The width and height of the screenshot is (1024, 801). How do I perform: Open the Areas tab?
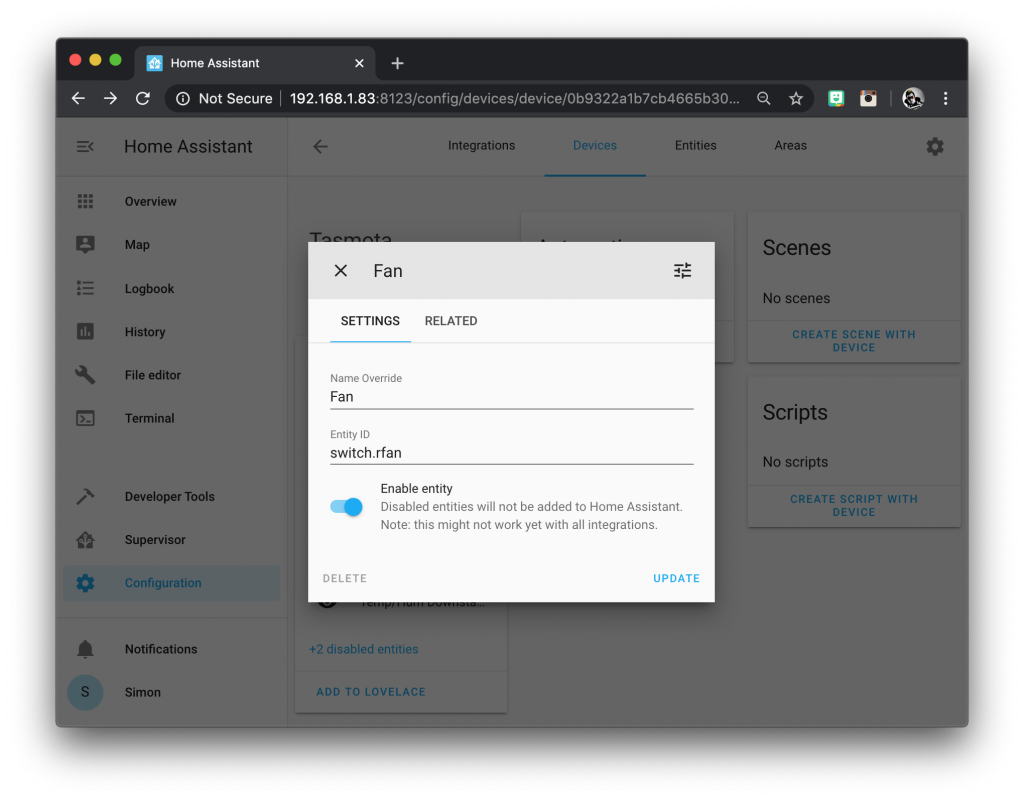790,146
